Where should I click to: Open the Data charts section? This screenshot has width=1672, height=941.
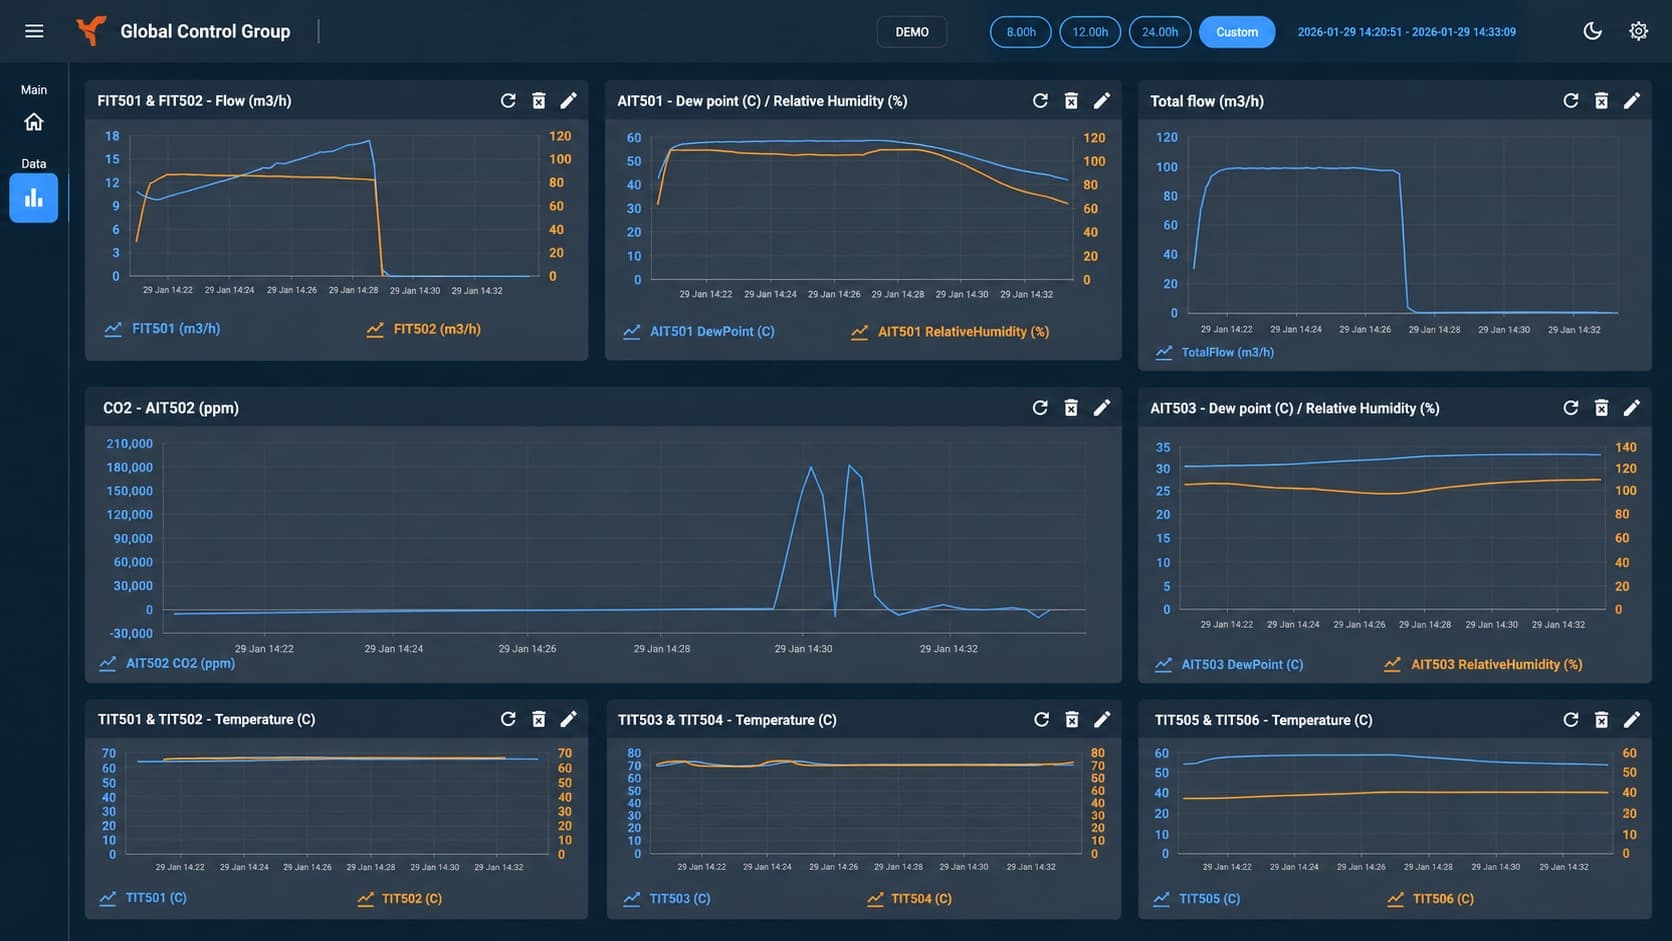34,197
